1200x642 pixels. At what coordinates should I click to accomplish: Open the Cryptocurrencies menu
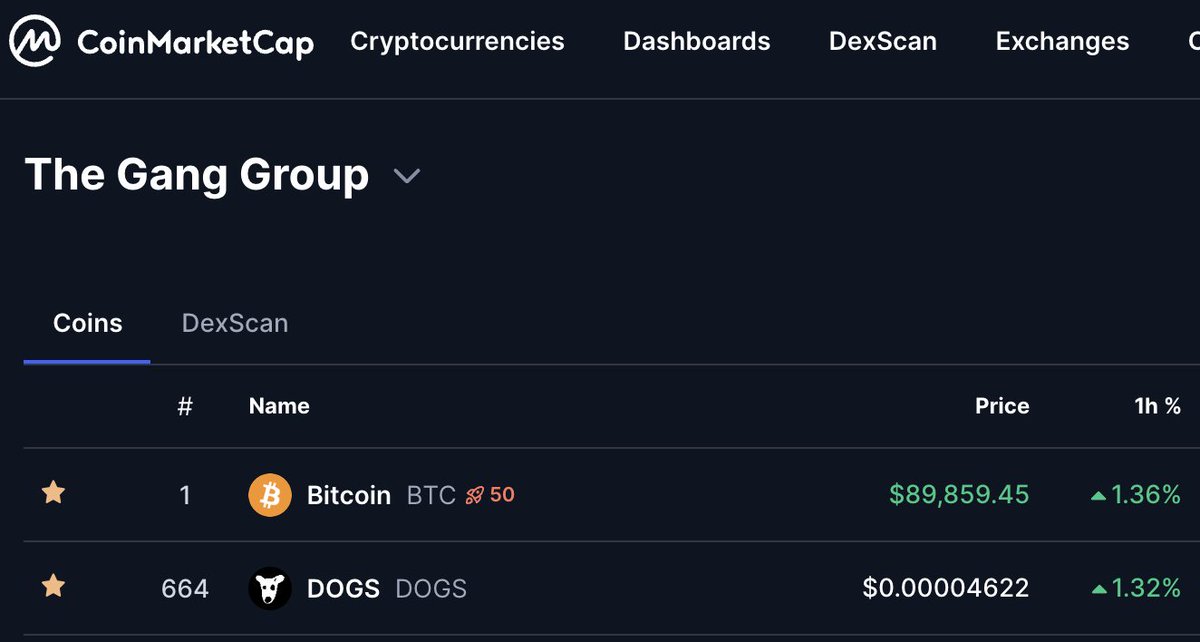tap(457, 42)
